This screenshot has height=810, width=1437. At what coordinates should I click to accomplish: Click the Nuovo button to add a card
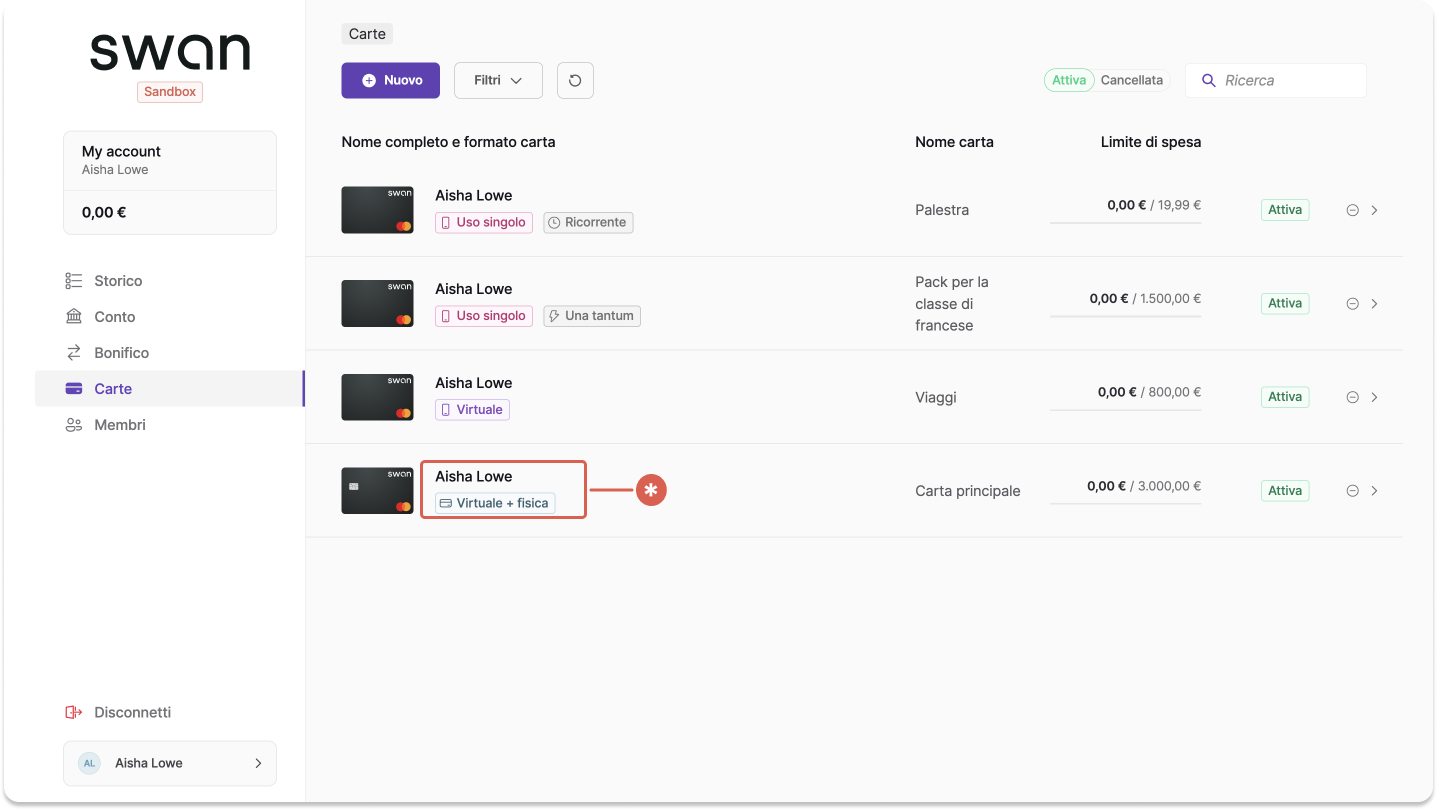[x=390, y=81]
